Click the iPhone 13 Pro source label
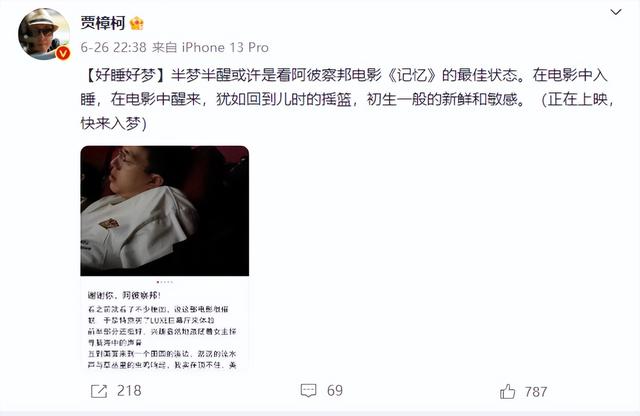Viewport: 640px width, 416px height. tap(225, 47)
